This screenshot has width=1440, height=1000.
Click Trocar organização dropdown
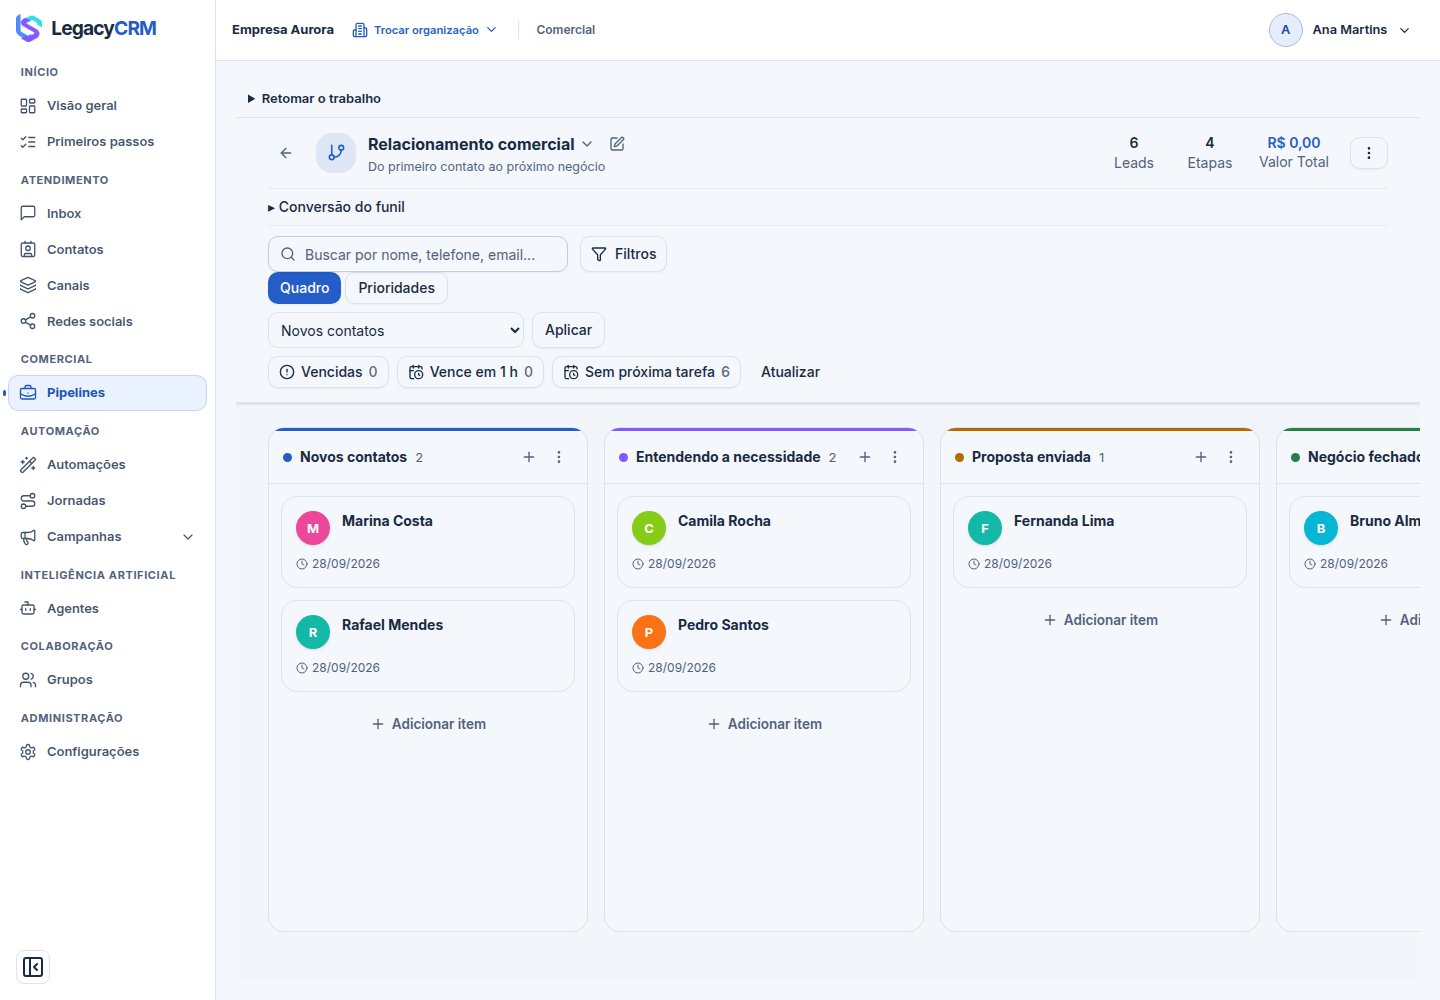[425, 30]
